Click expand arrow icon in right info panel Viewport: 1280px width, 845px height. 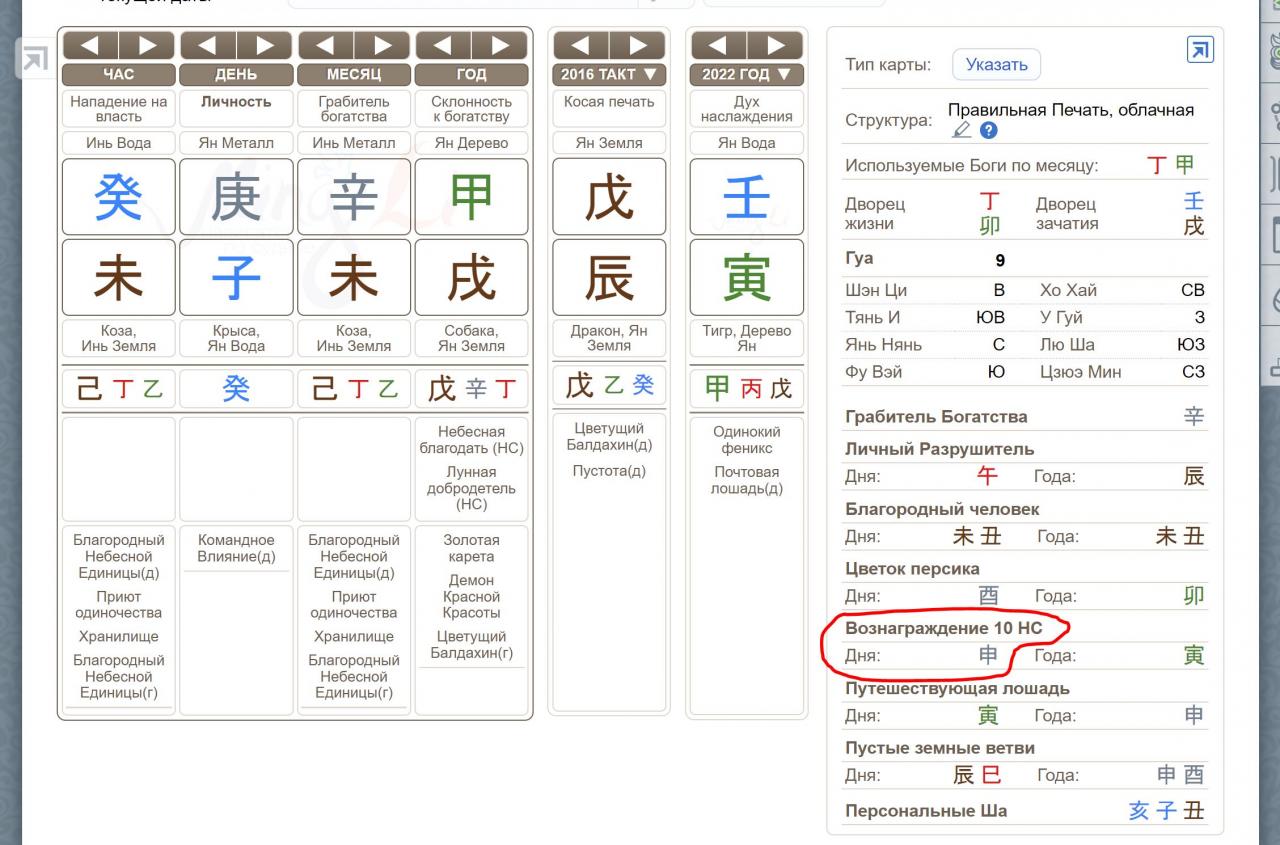pyautogui.click(x=1199, y=50)
